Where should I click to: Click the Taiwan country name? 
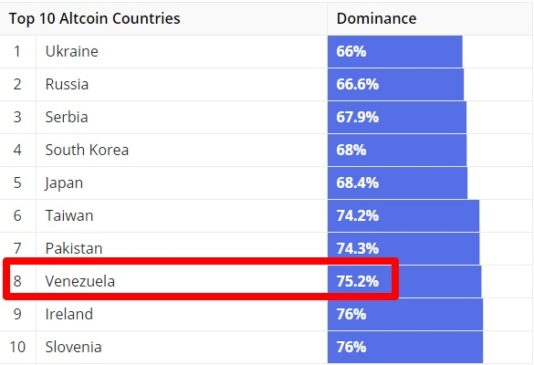[x=69, y=216]
